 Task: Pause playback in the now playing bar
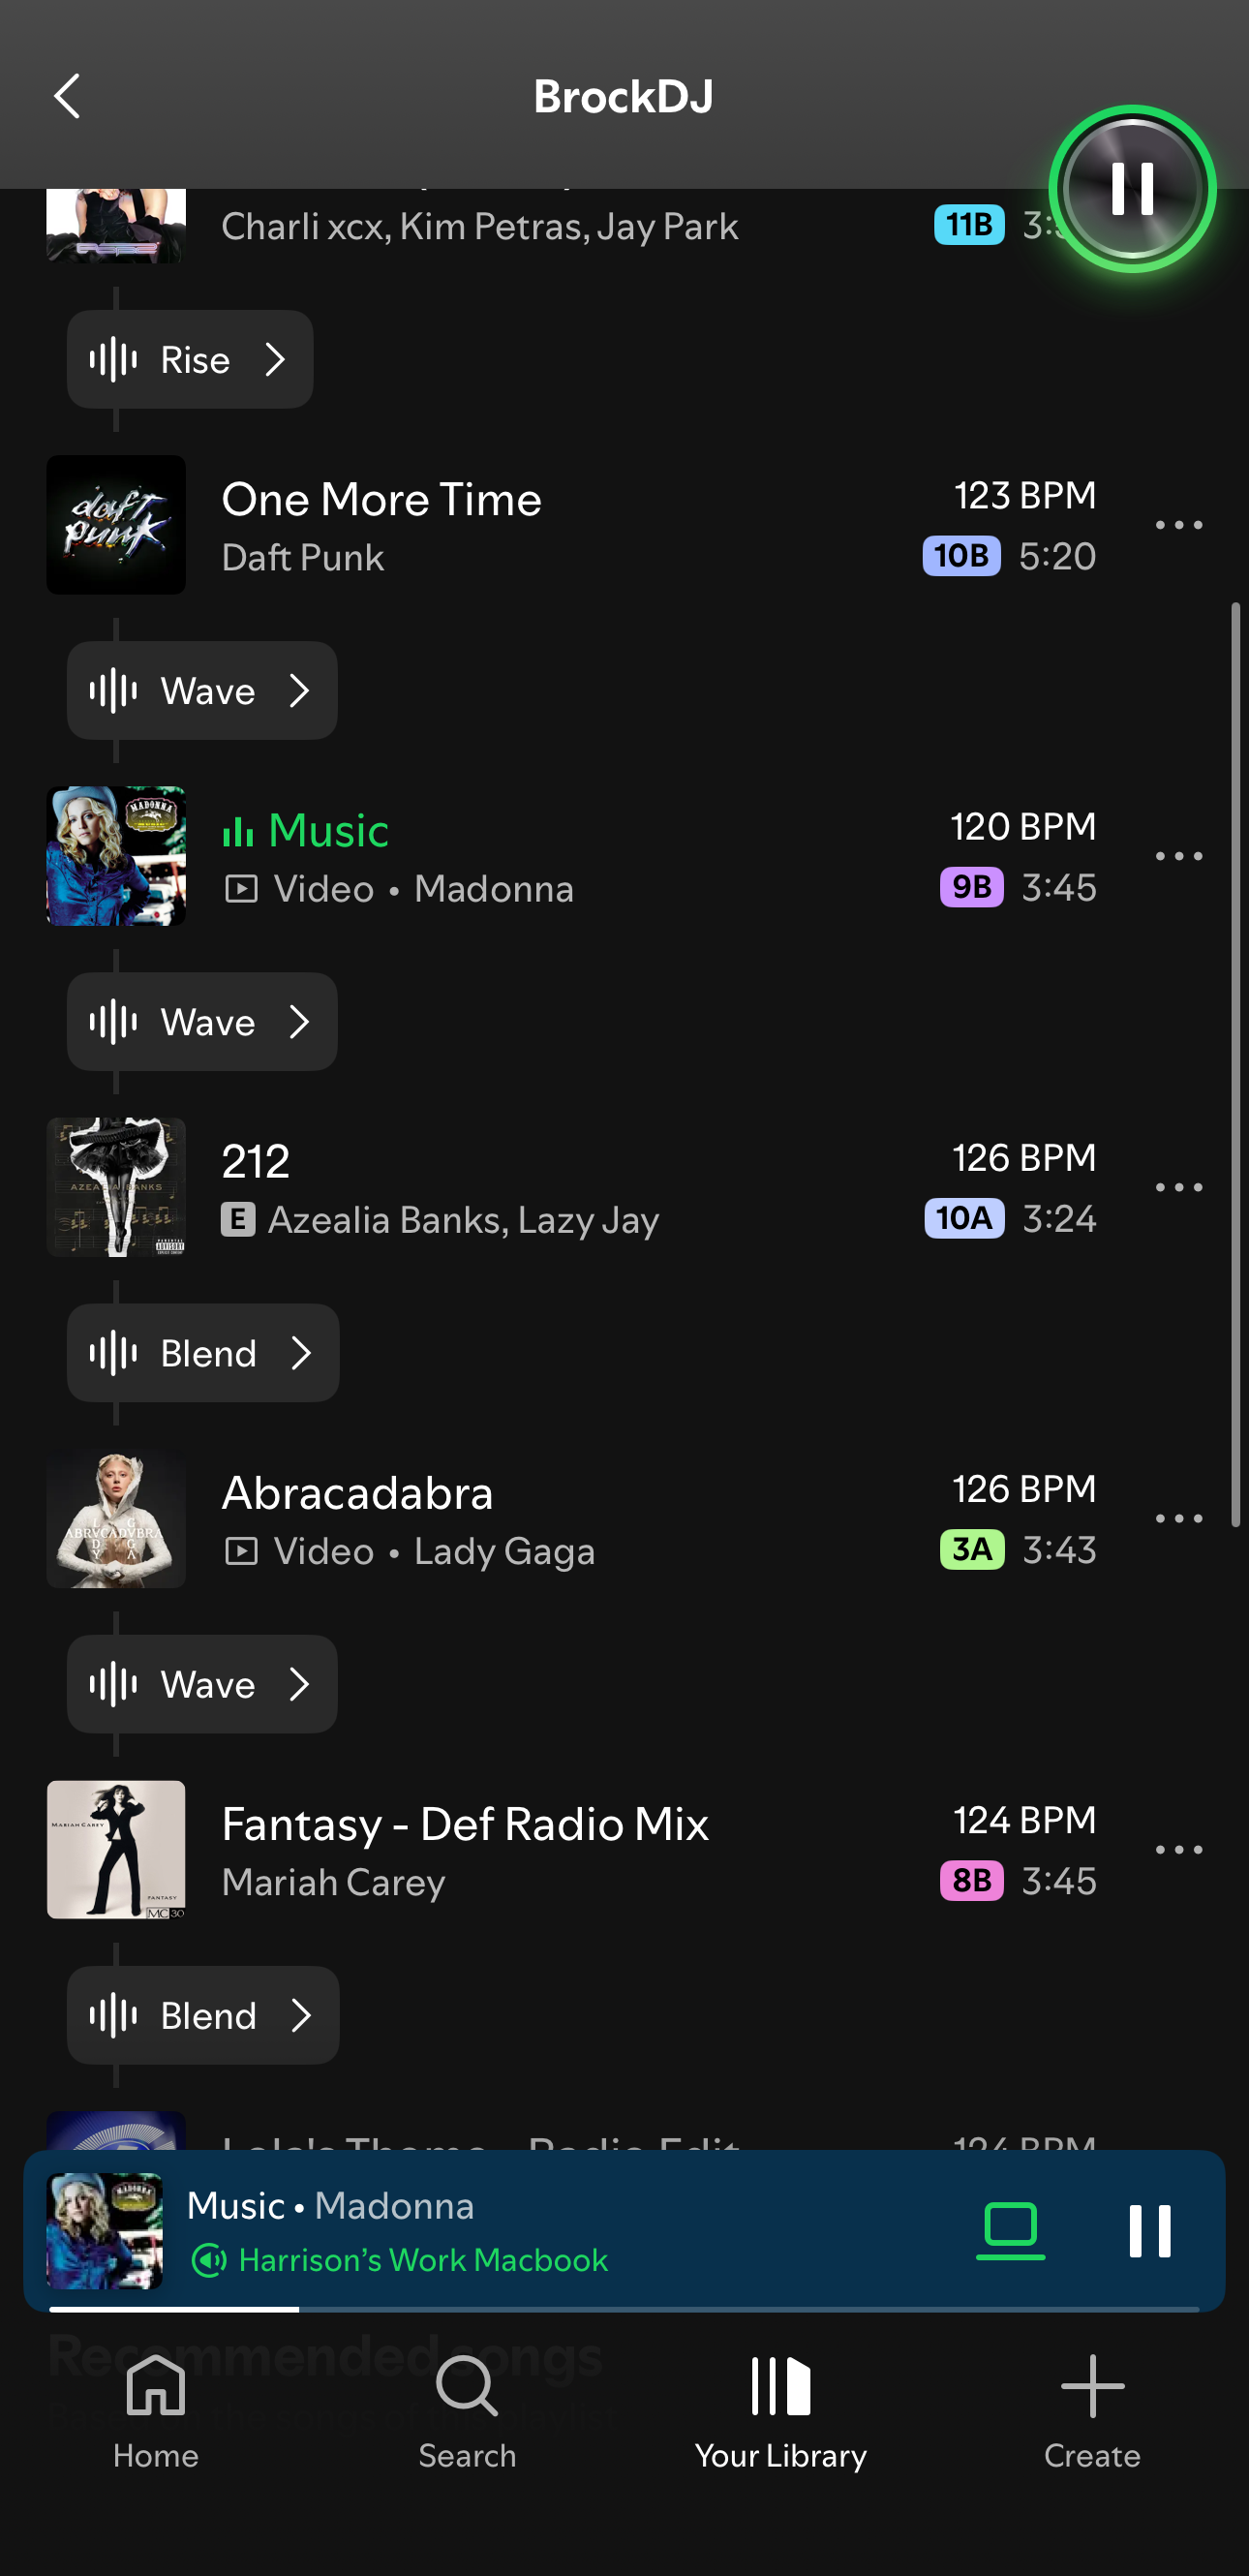pos(1149,2230)
